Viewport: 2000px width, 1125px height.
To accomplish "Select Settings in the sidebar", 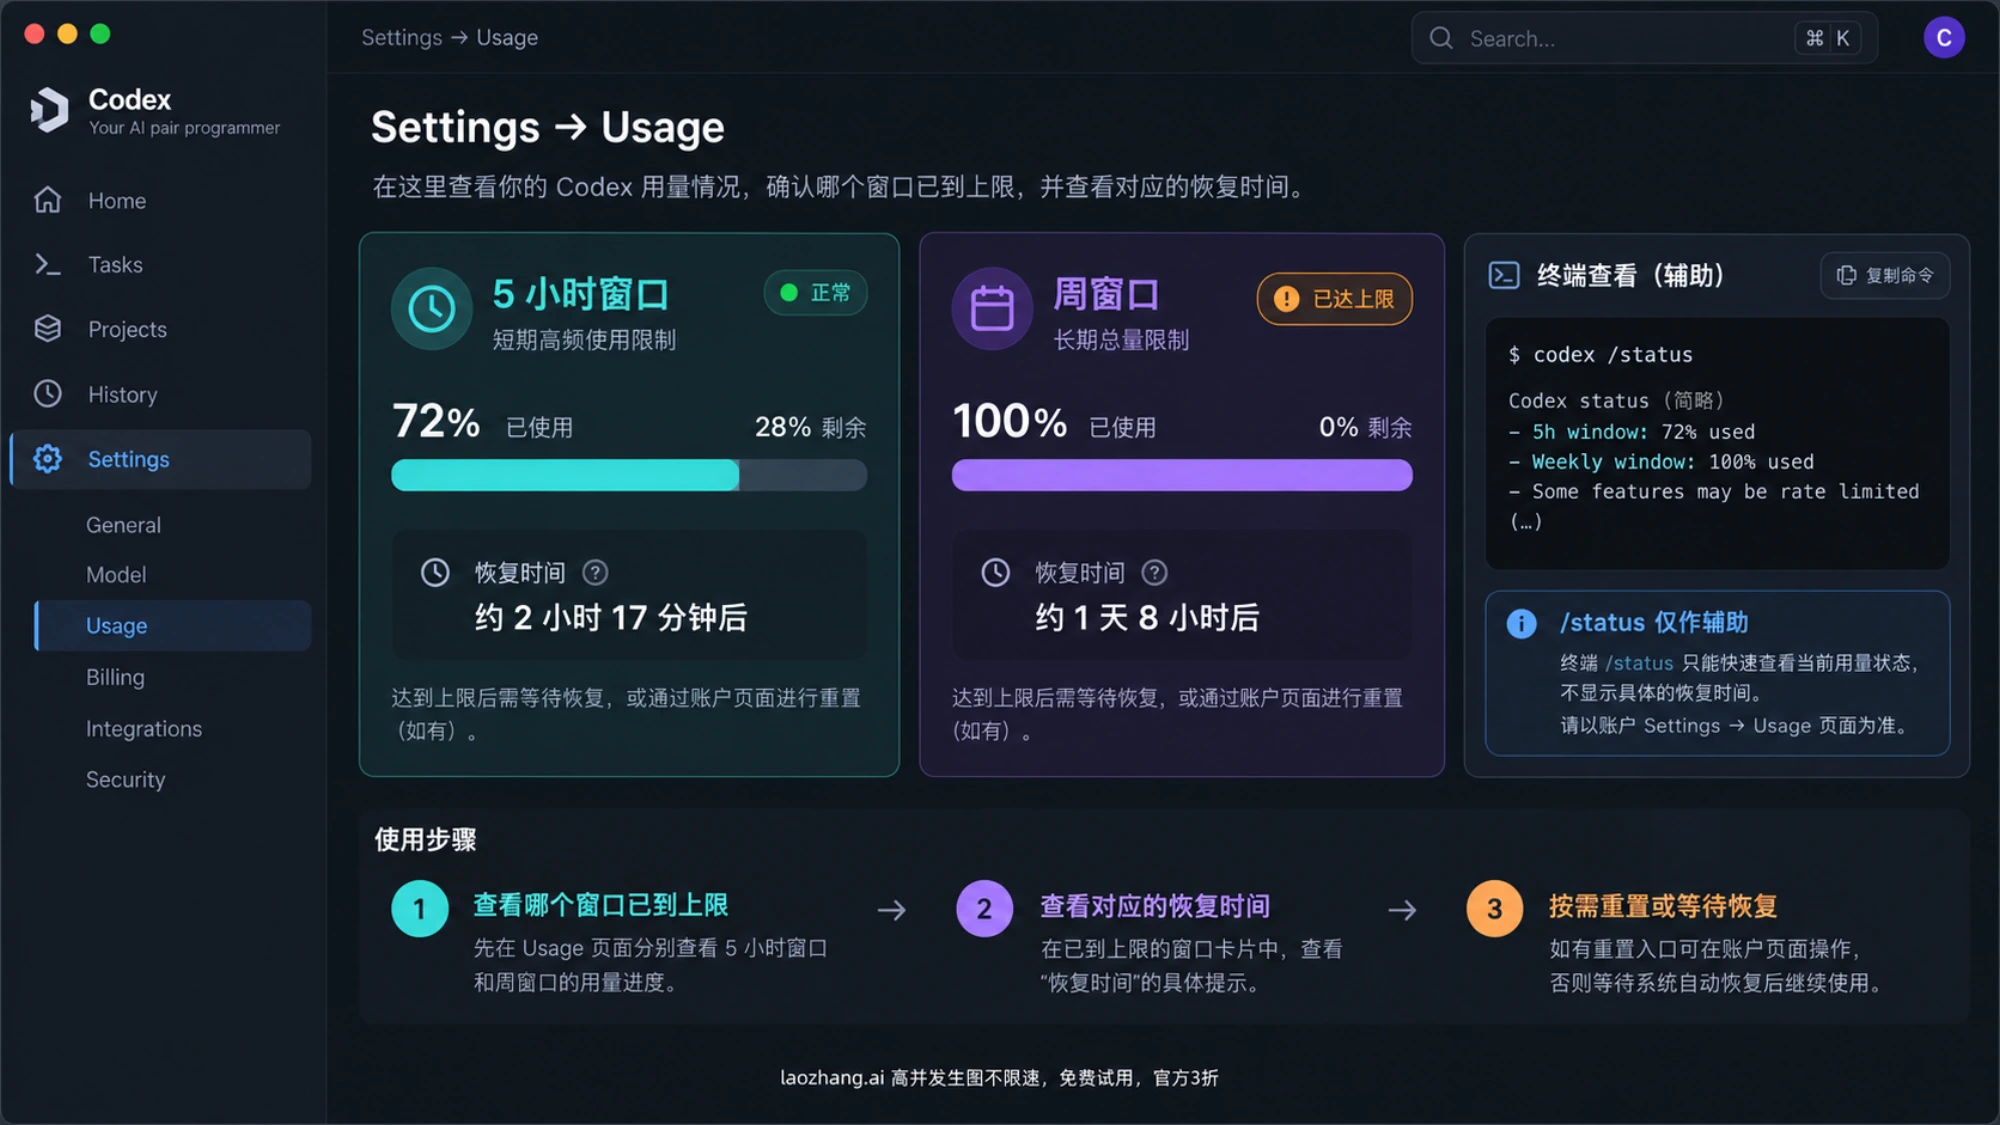I will [160, 459].
